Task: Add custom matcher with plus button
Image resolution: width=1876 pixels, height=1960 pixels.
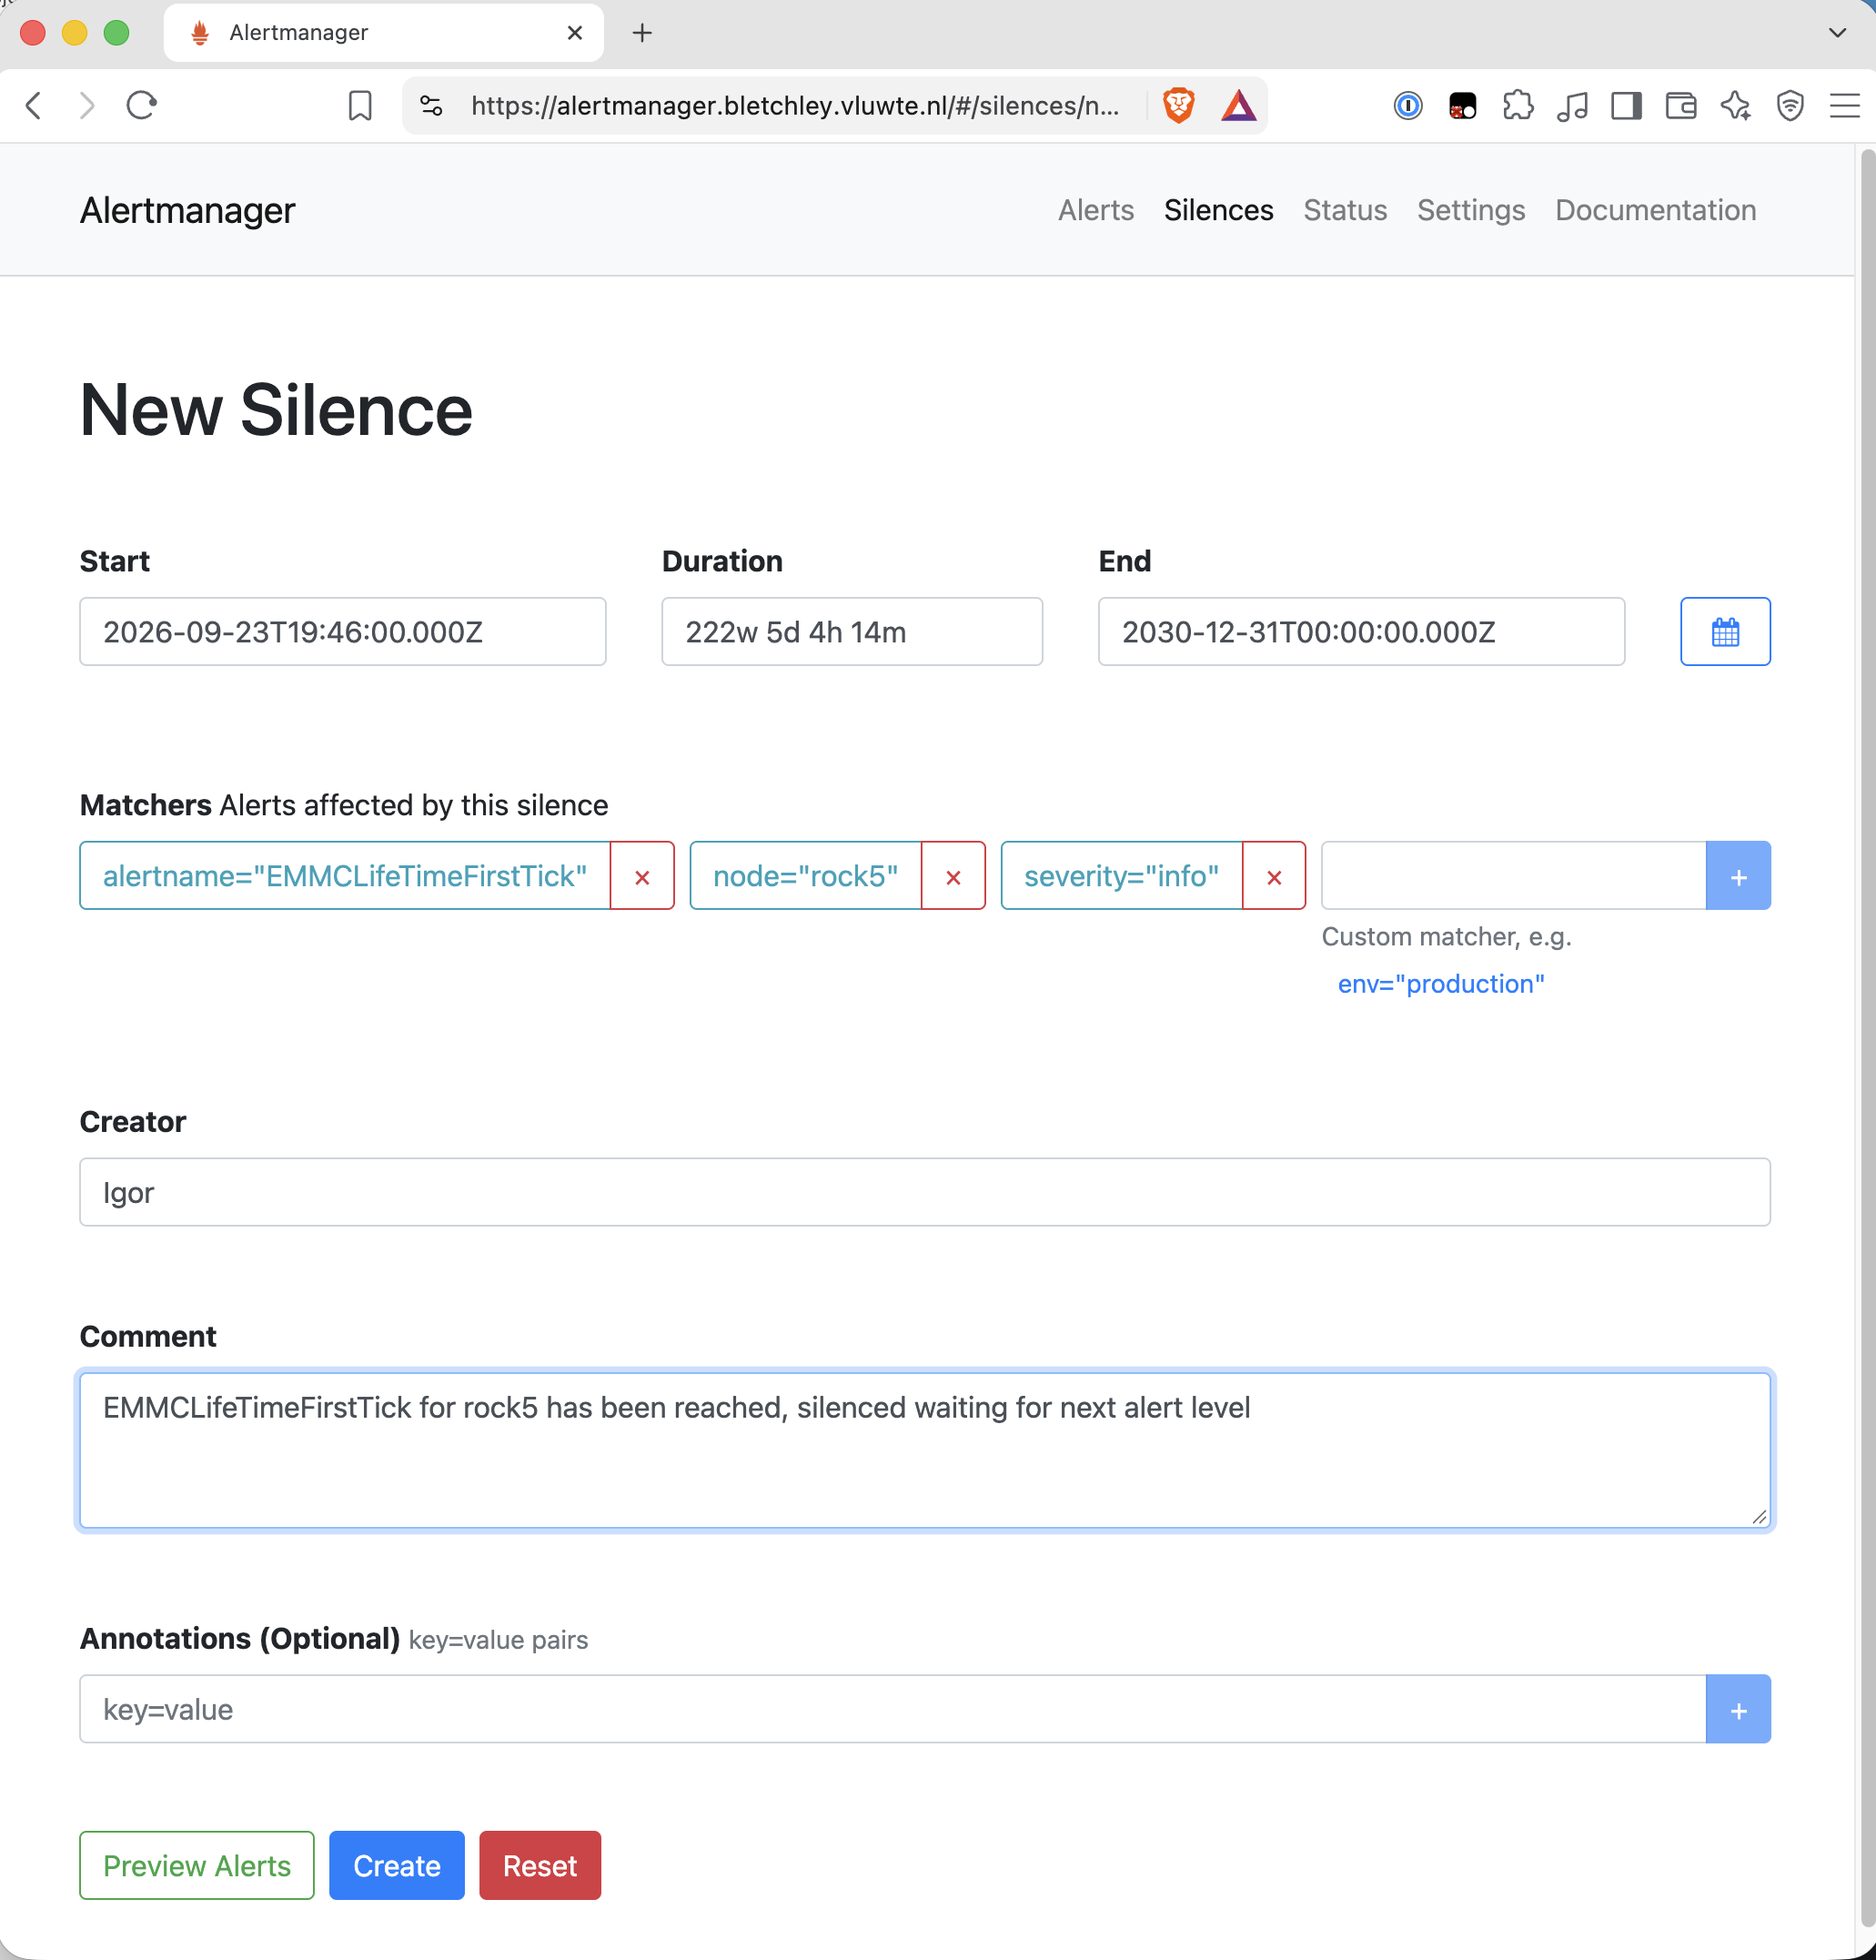Action: (x=1738, y=876)
